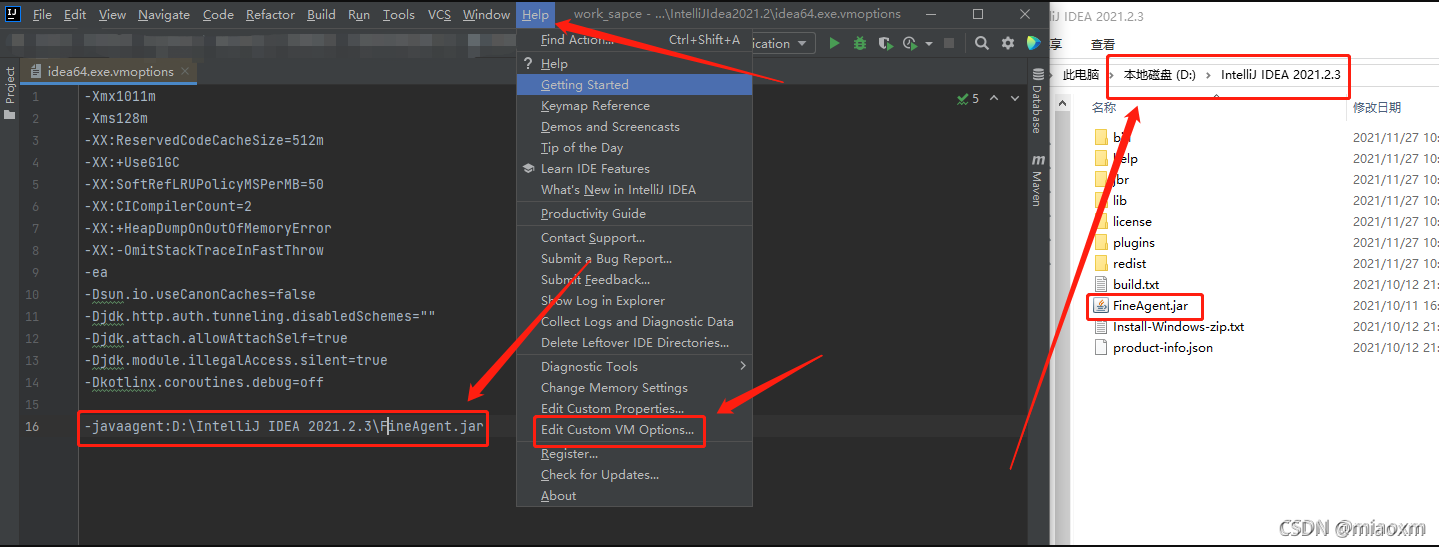Image resolution: width=1439 pixels, height=547 pixels.
Task: Click the highlighted Help menu
Action: click(535, 14)
